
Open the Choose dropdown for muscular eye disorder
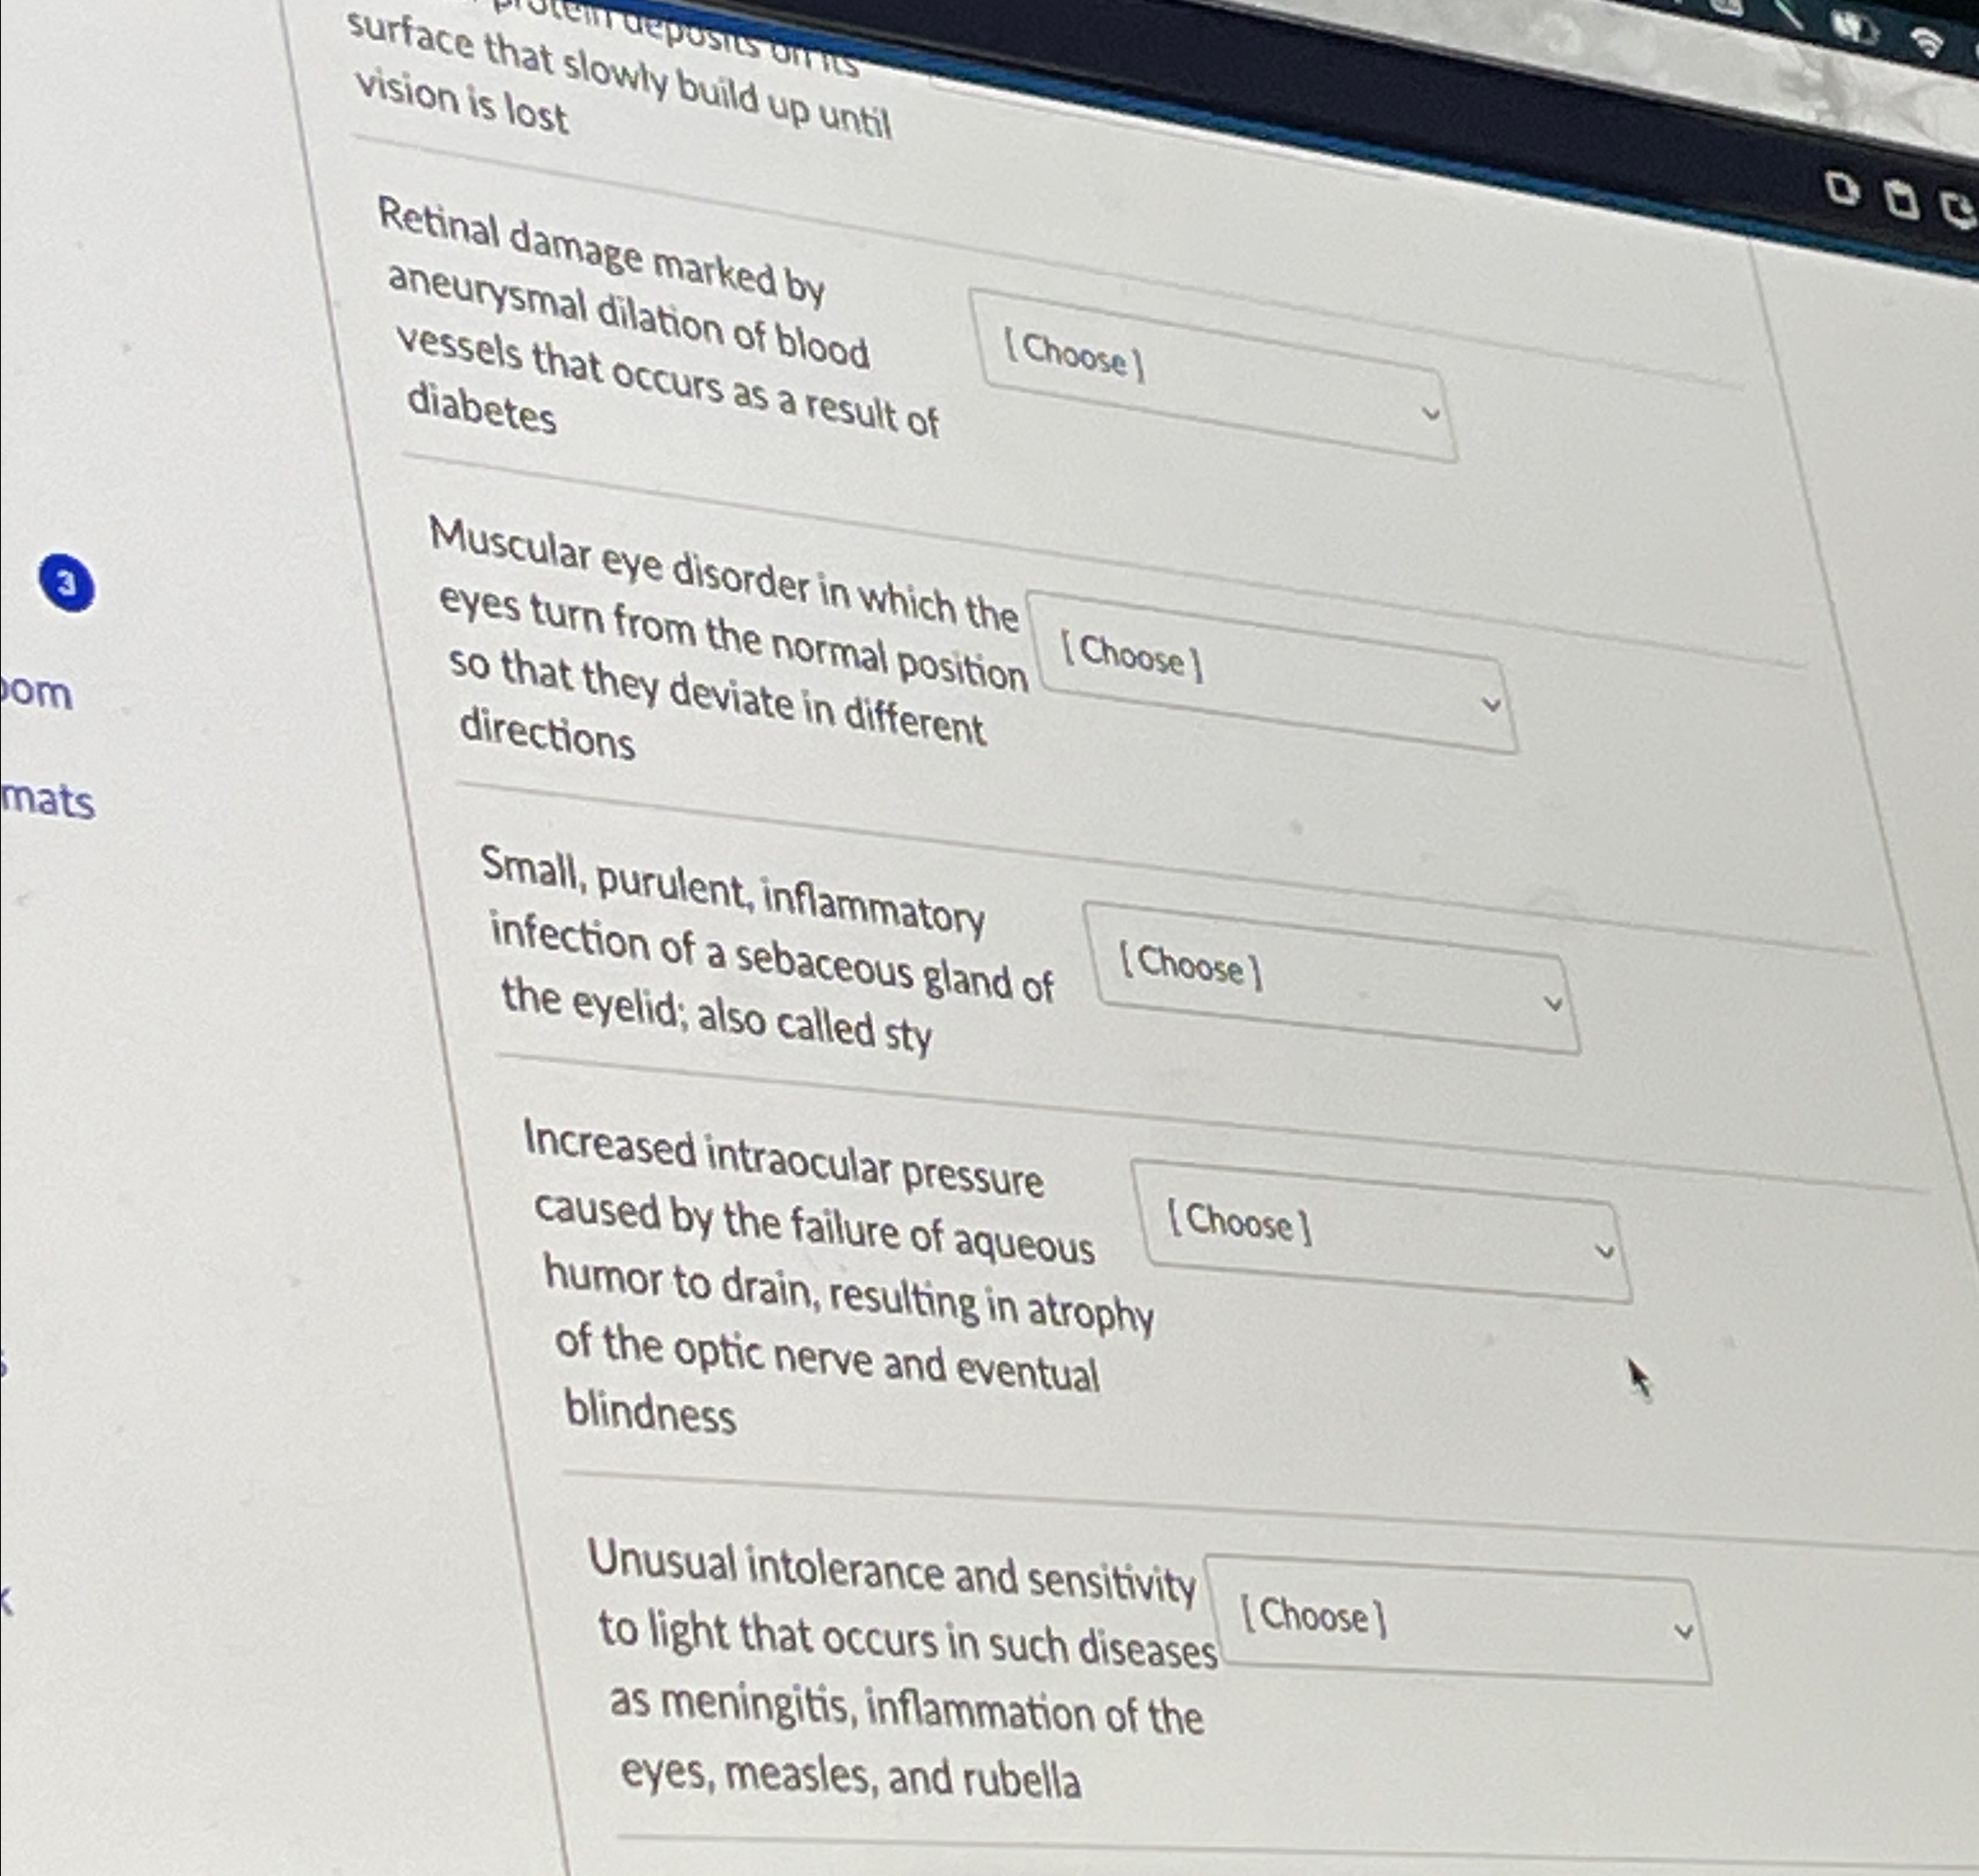click(1273, 671)
